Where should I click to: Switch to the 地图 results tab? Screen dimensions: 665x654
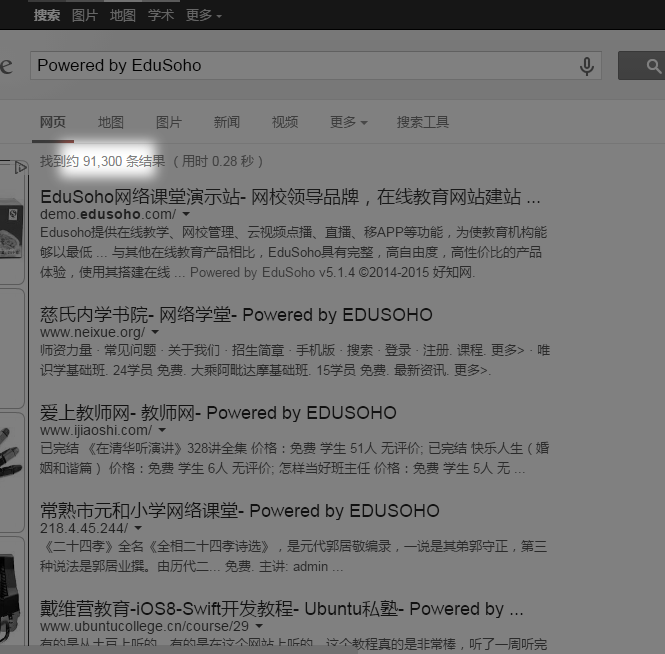111,122
